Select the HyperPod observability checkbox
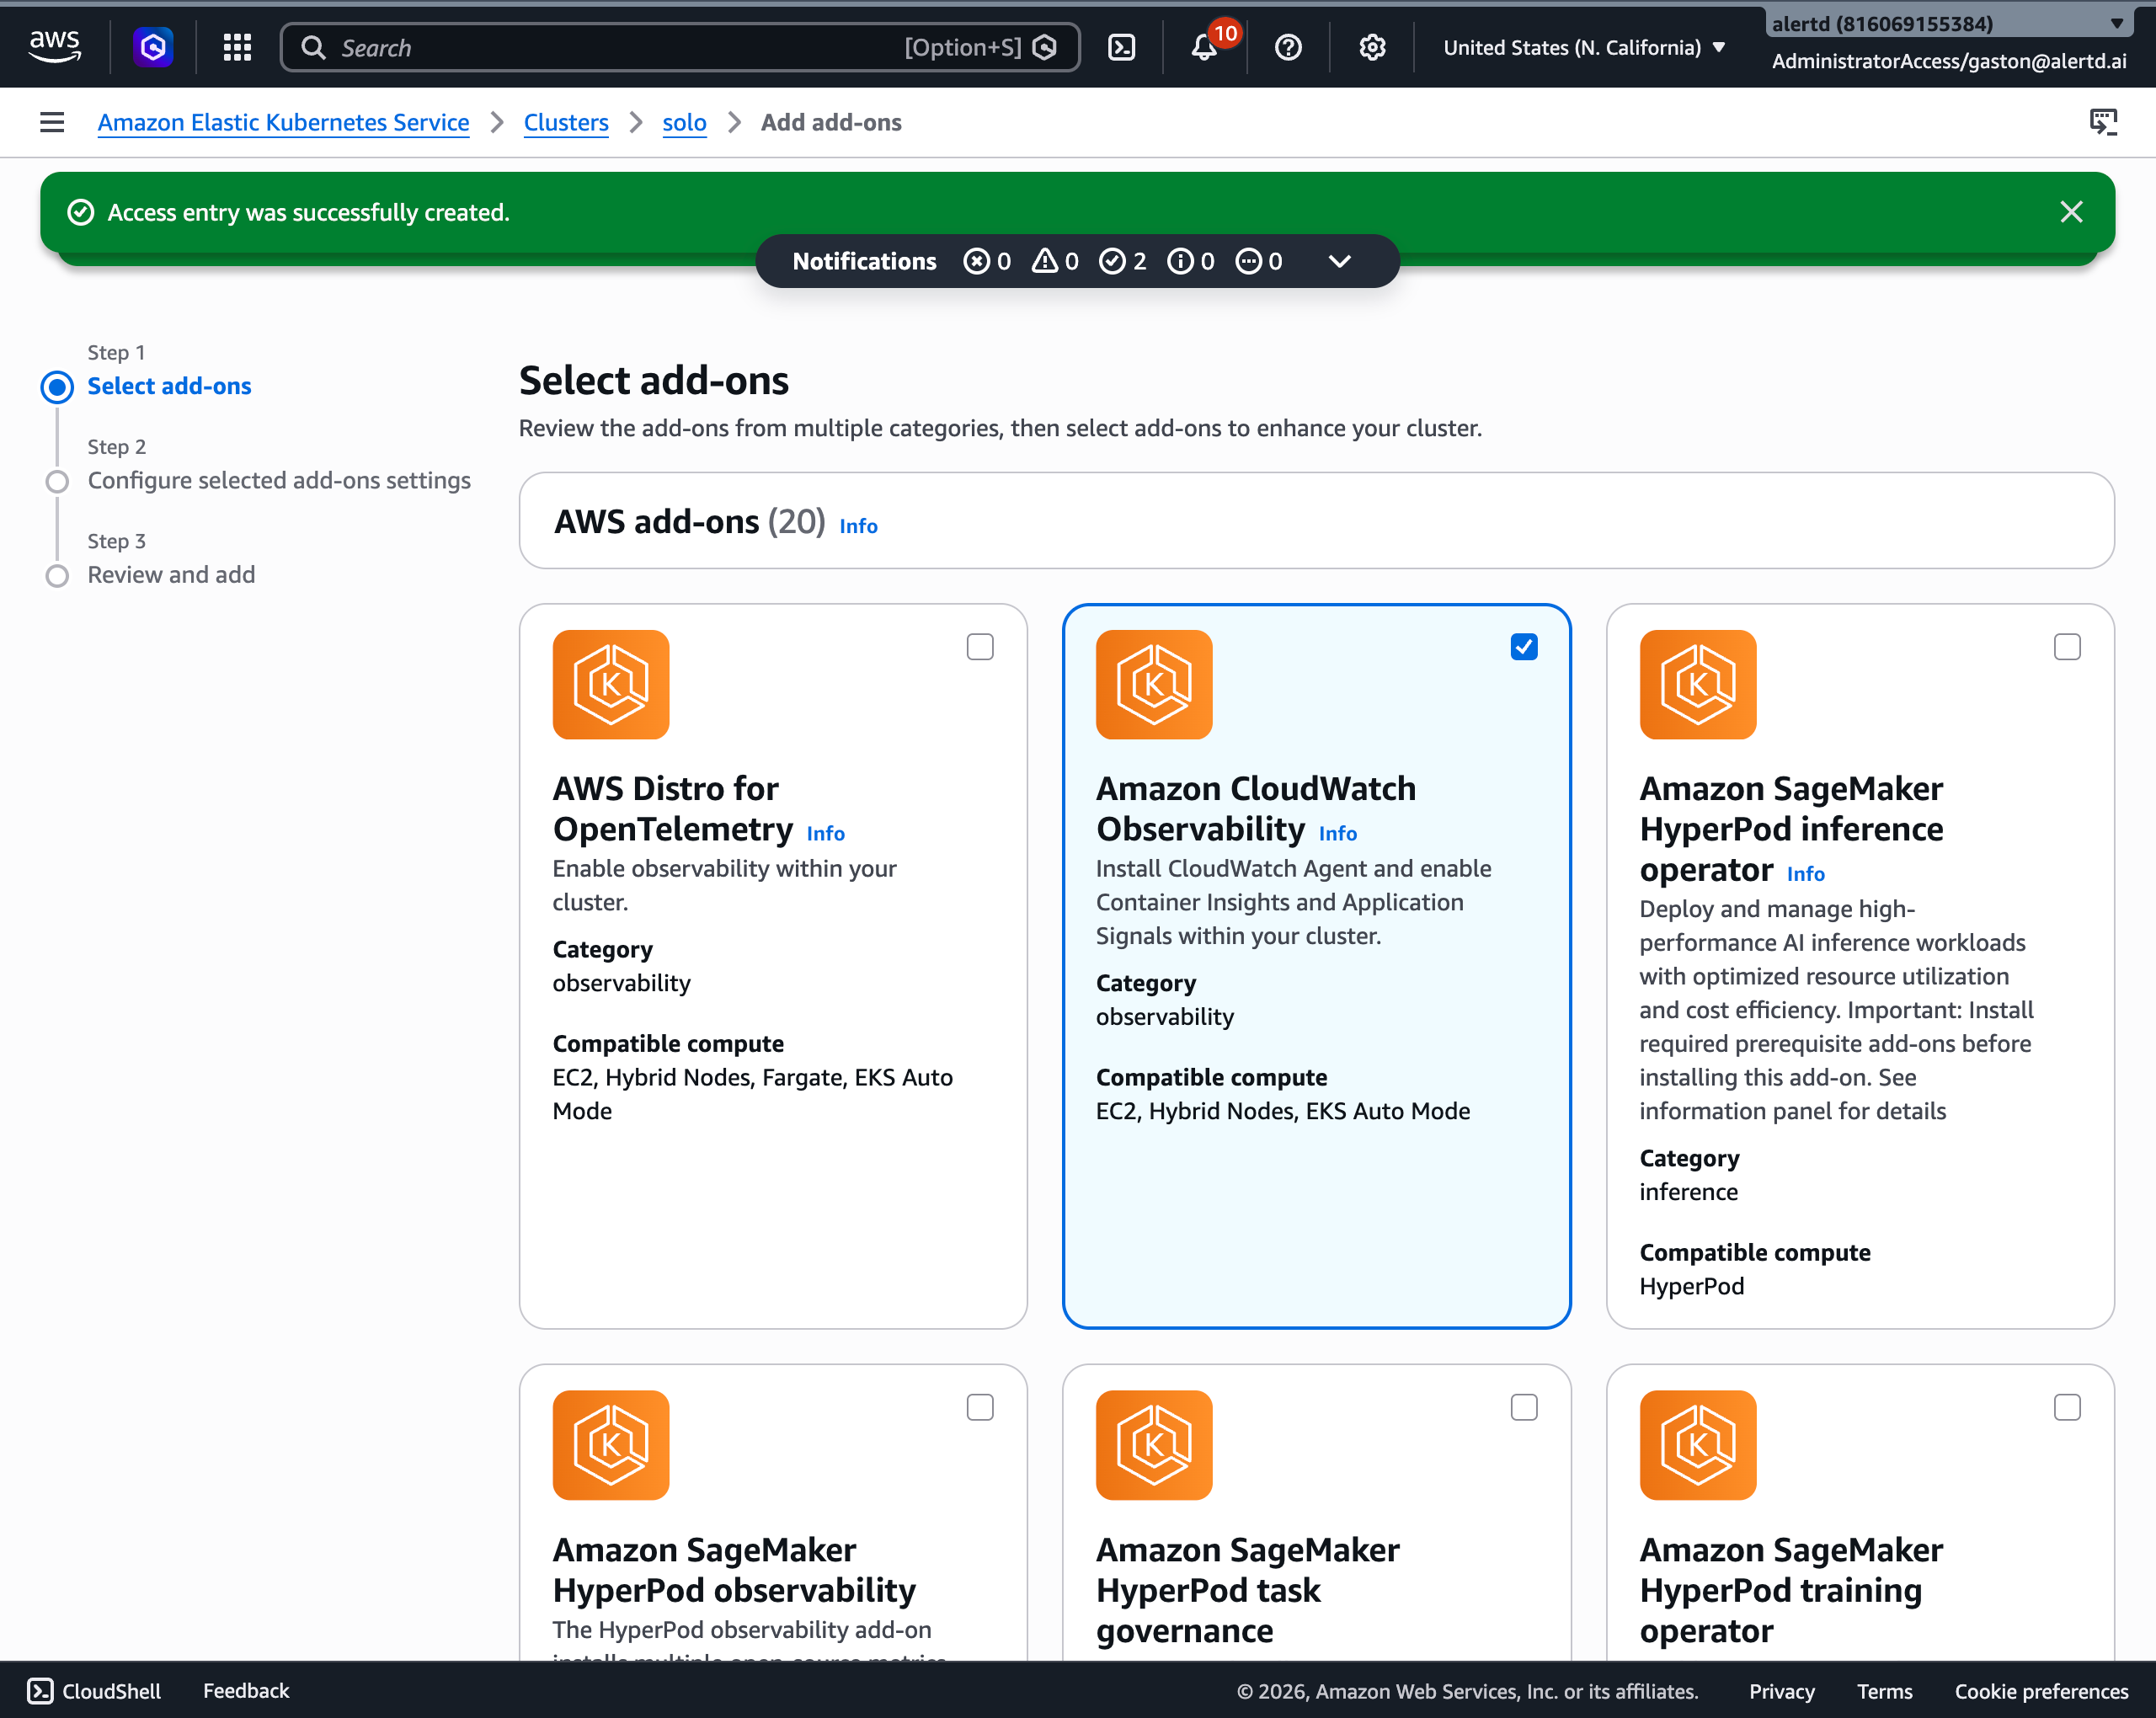This screenshot has width=2156, height=1718. (980, 1407)
